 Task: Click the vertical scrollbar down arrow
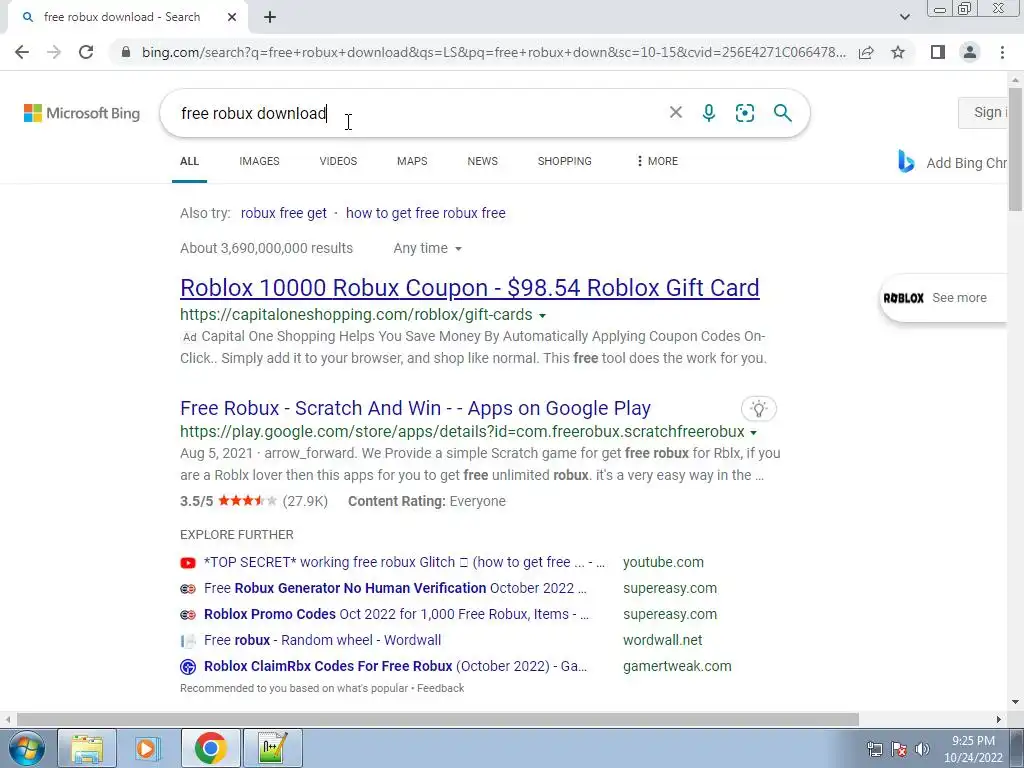pos(1015,702)
